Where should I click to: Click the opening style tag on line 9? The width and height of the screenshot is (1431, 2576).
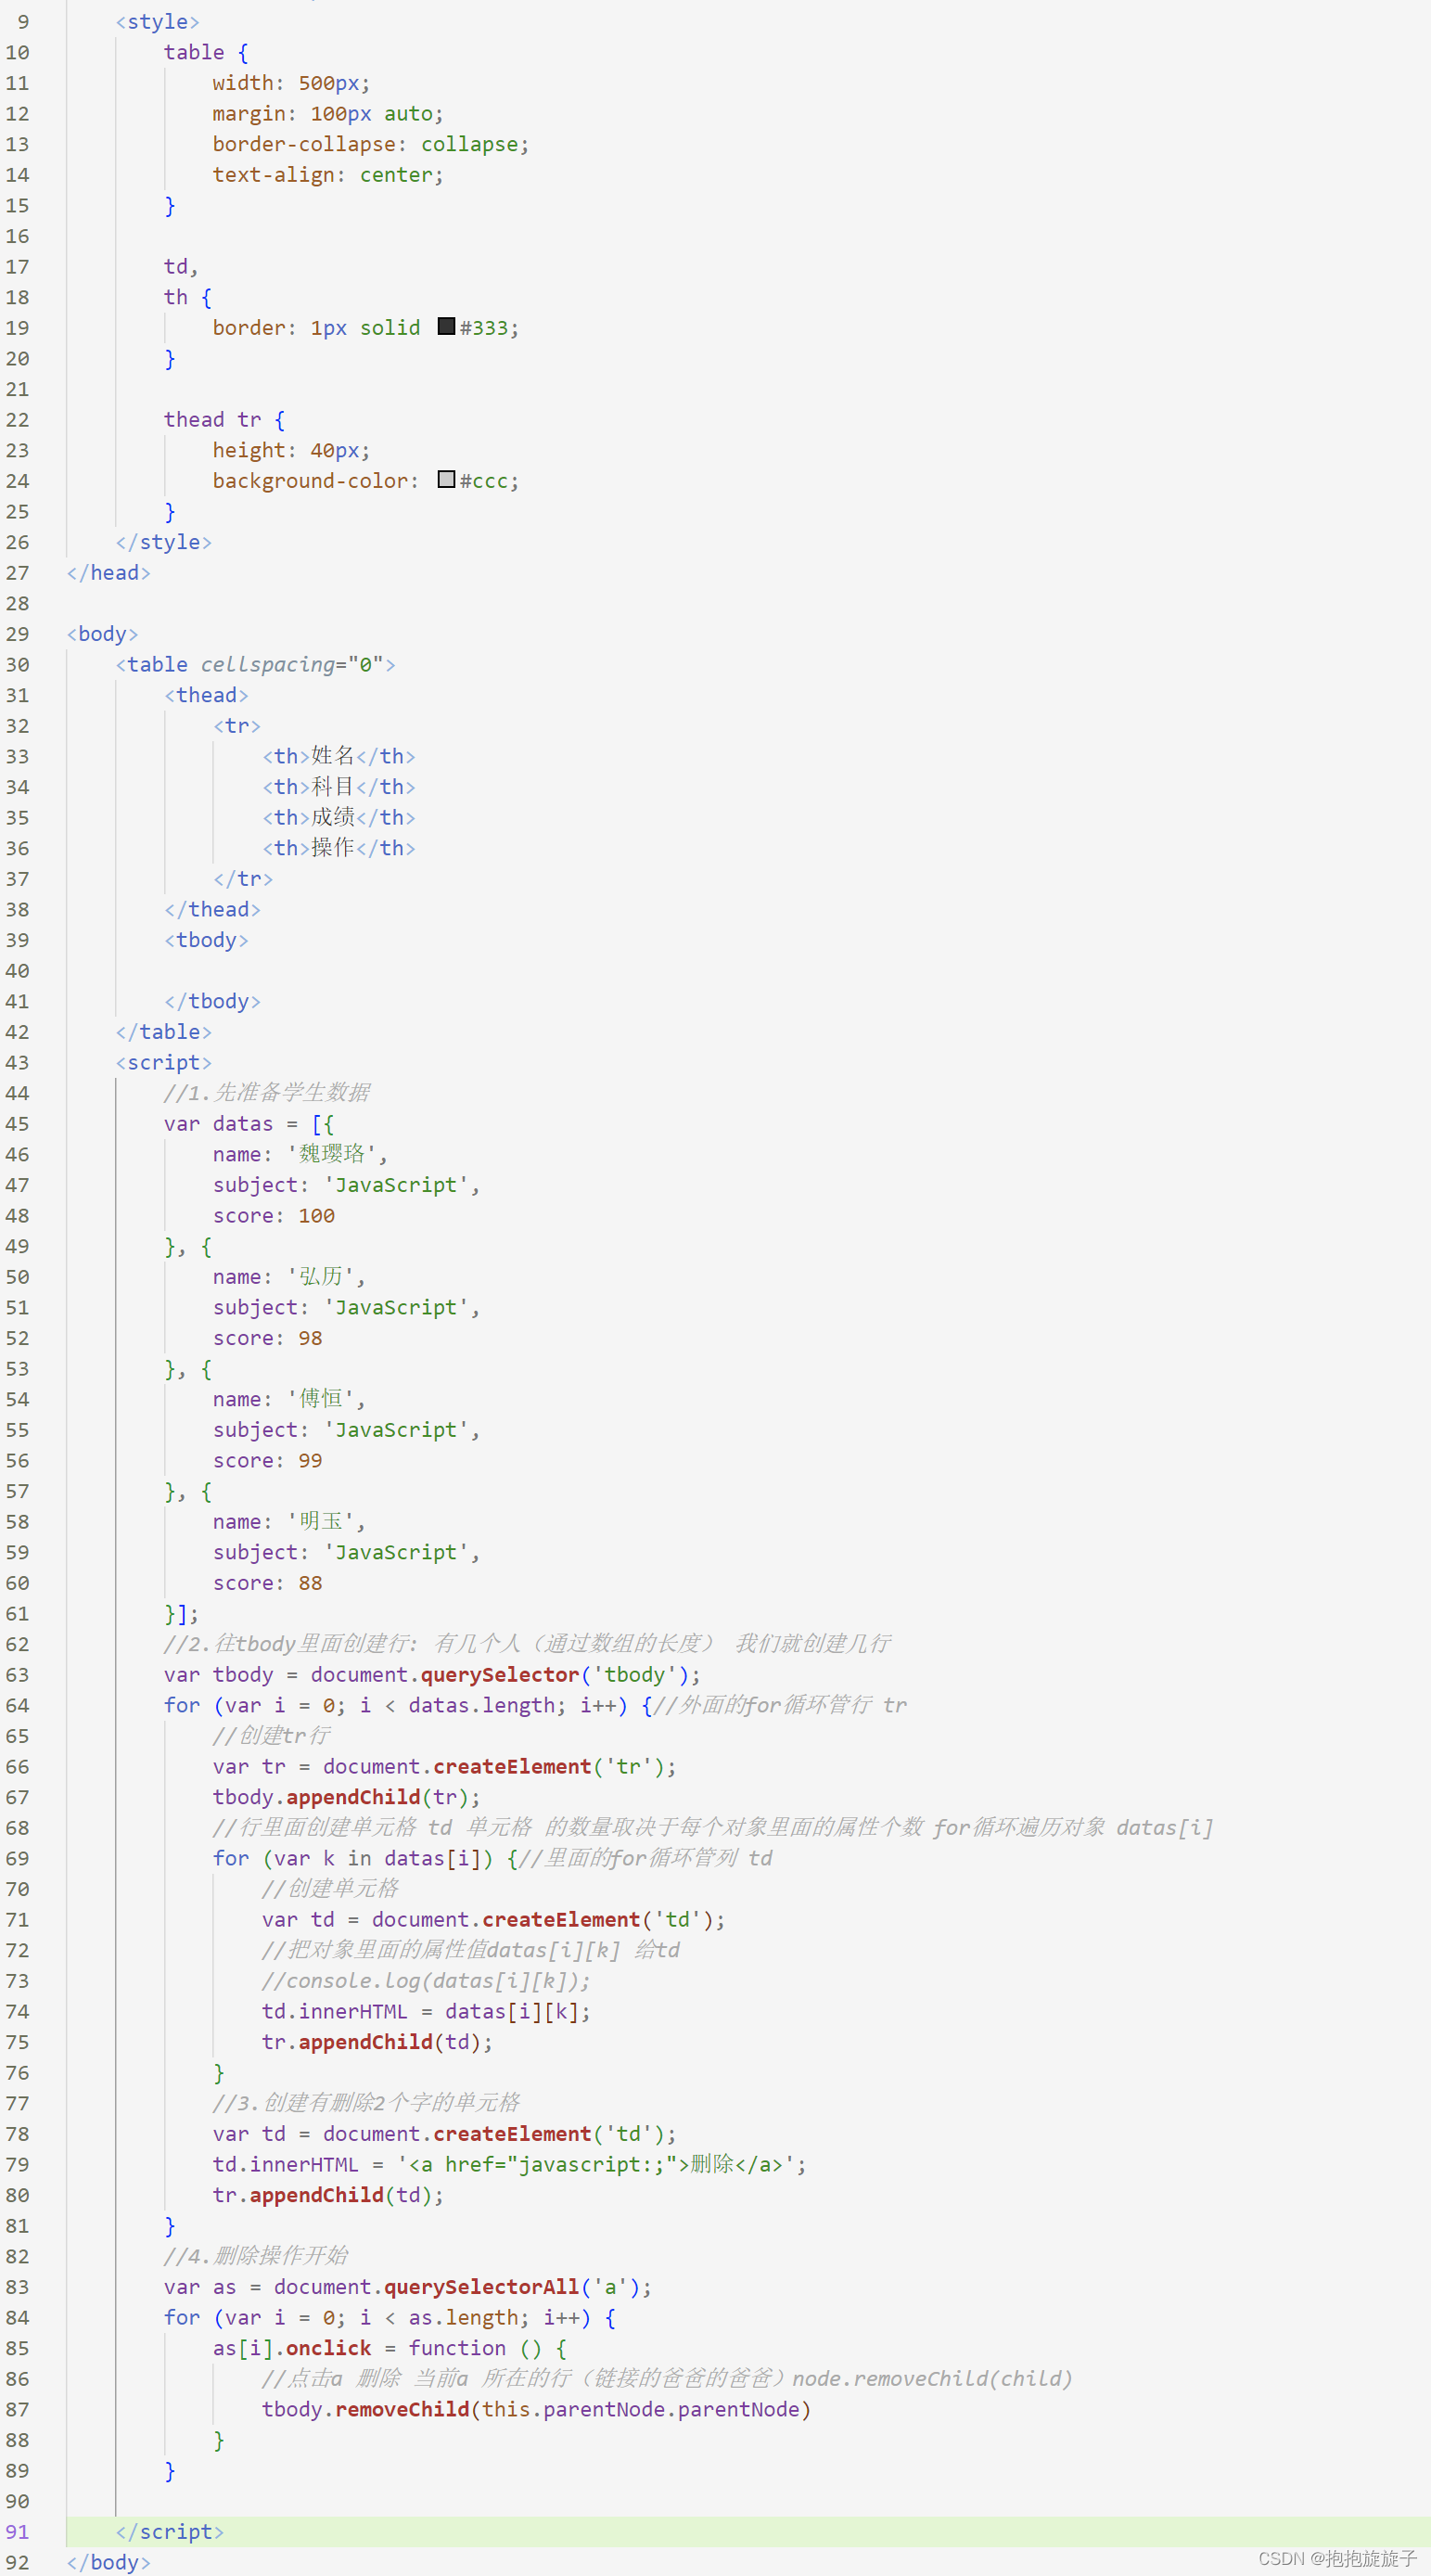157,21
